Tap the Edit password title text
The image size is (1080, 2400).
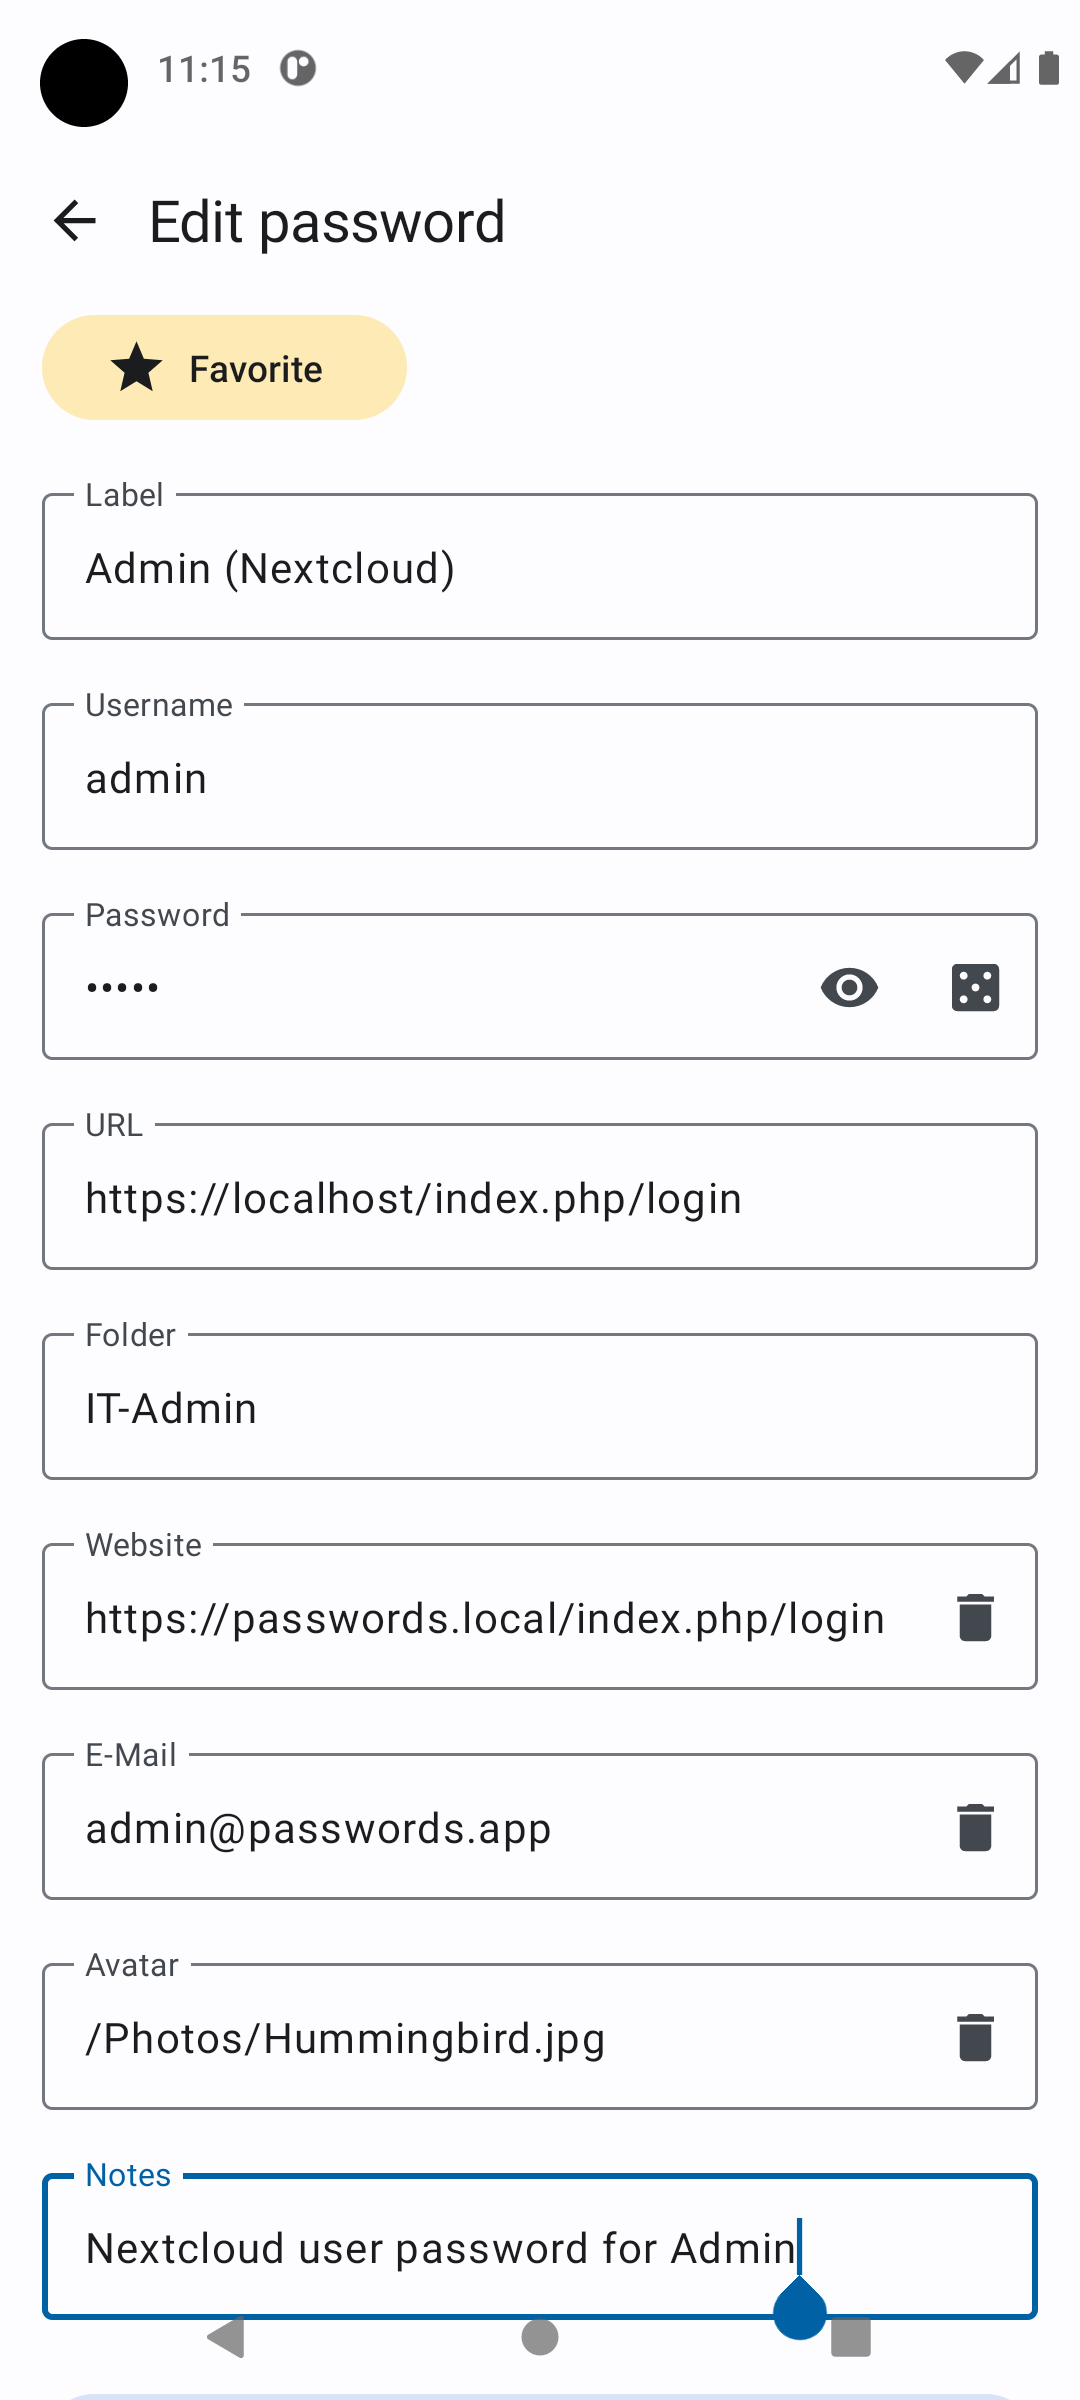point(327,219)
